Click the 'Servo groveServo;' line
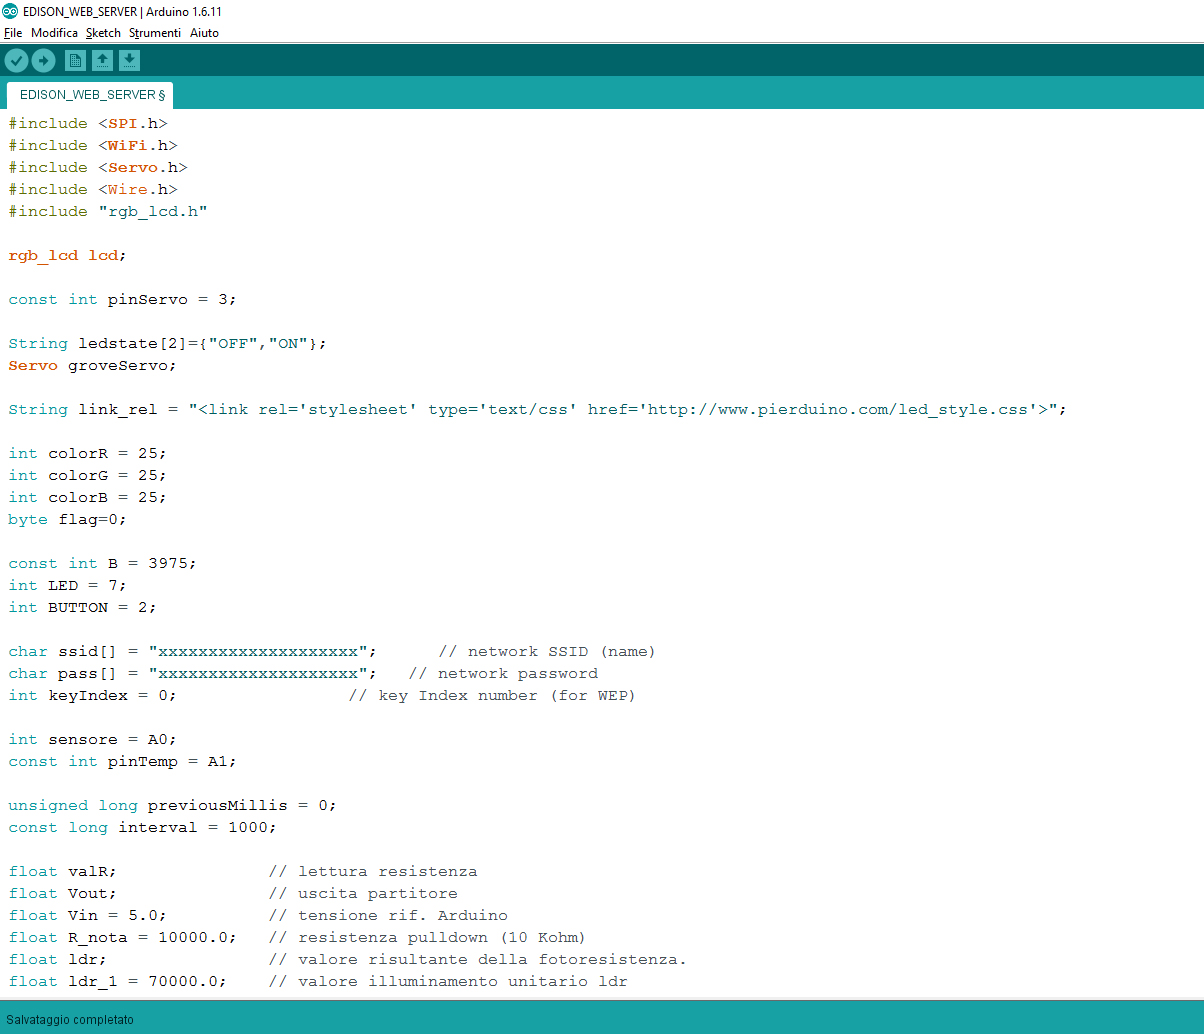This screenshot has width=1204, height=1034. [93, 365]
